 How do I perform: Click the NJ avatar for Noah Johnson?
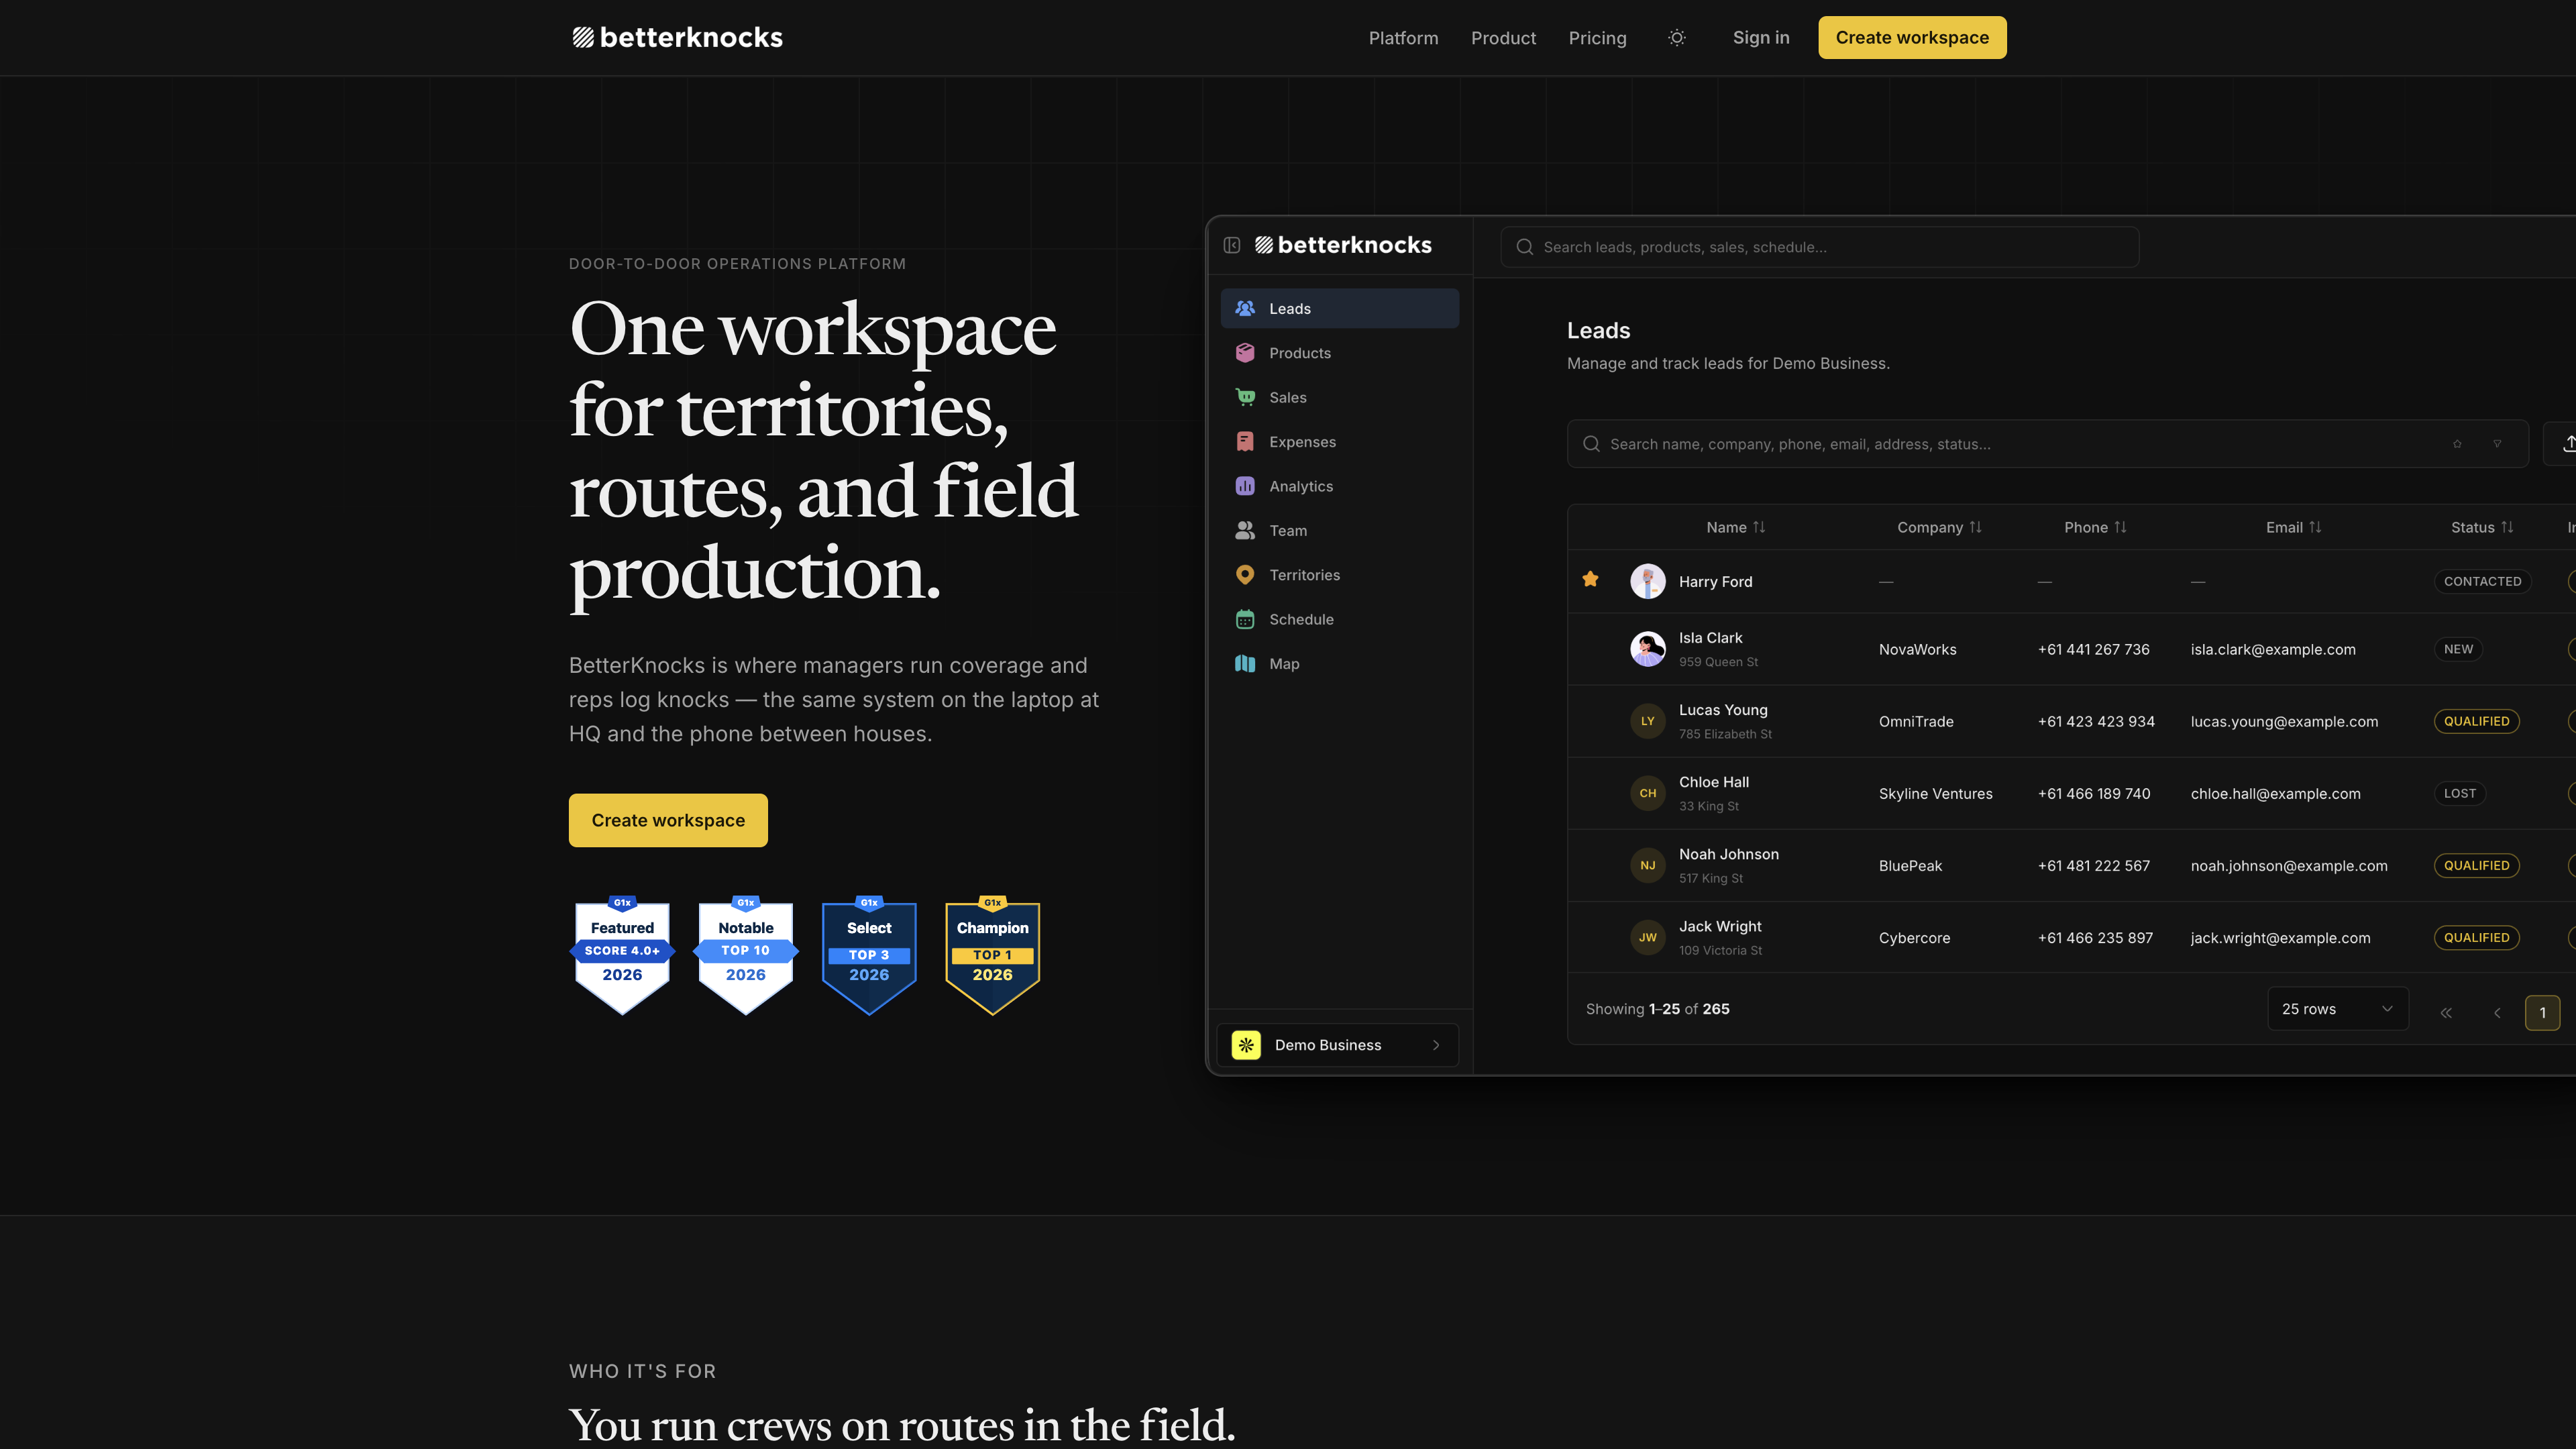coord(1648,865)
